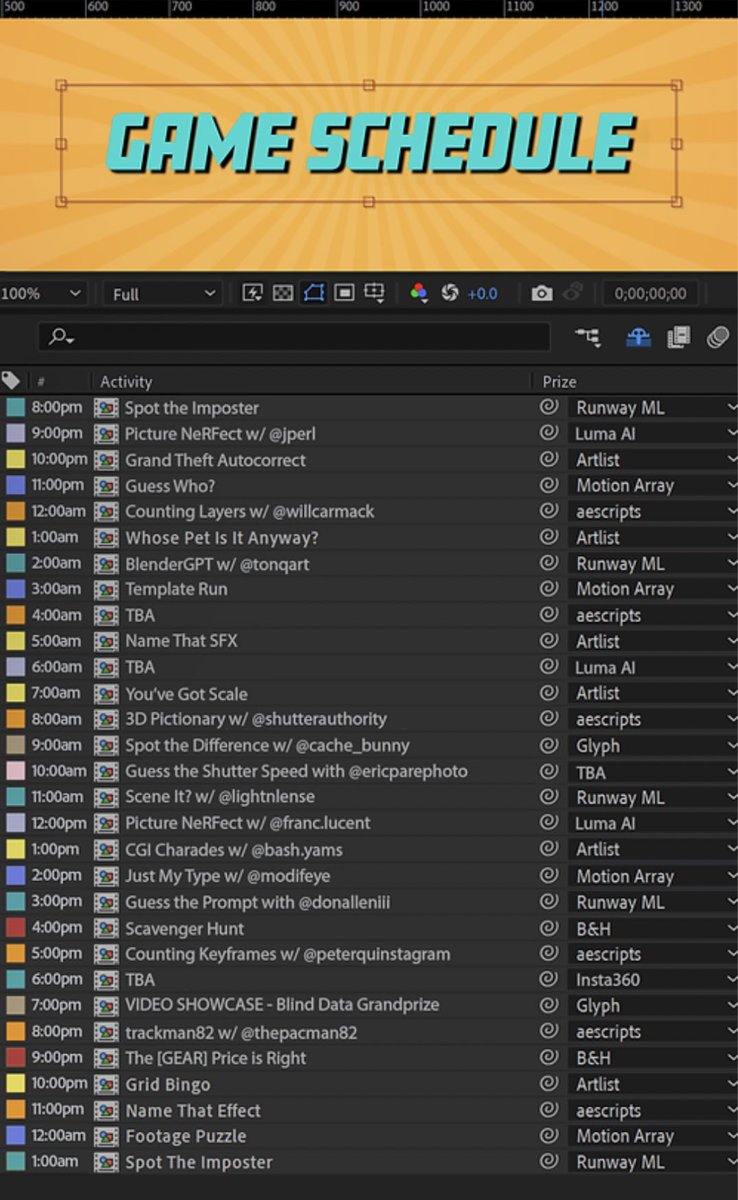This screenshot has width=738, height=1200.
Task: Open the composition mini-flowchart icon
Action: [x=588, y=338]
